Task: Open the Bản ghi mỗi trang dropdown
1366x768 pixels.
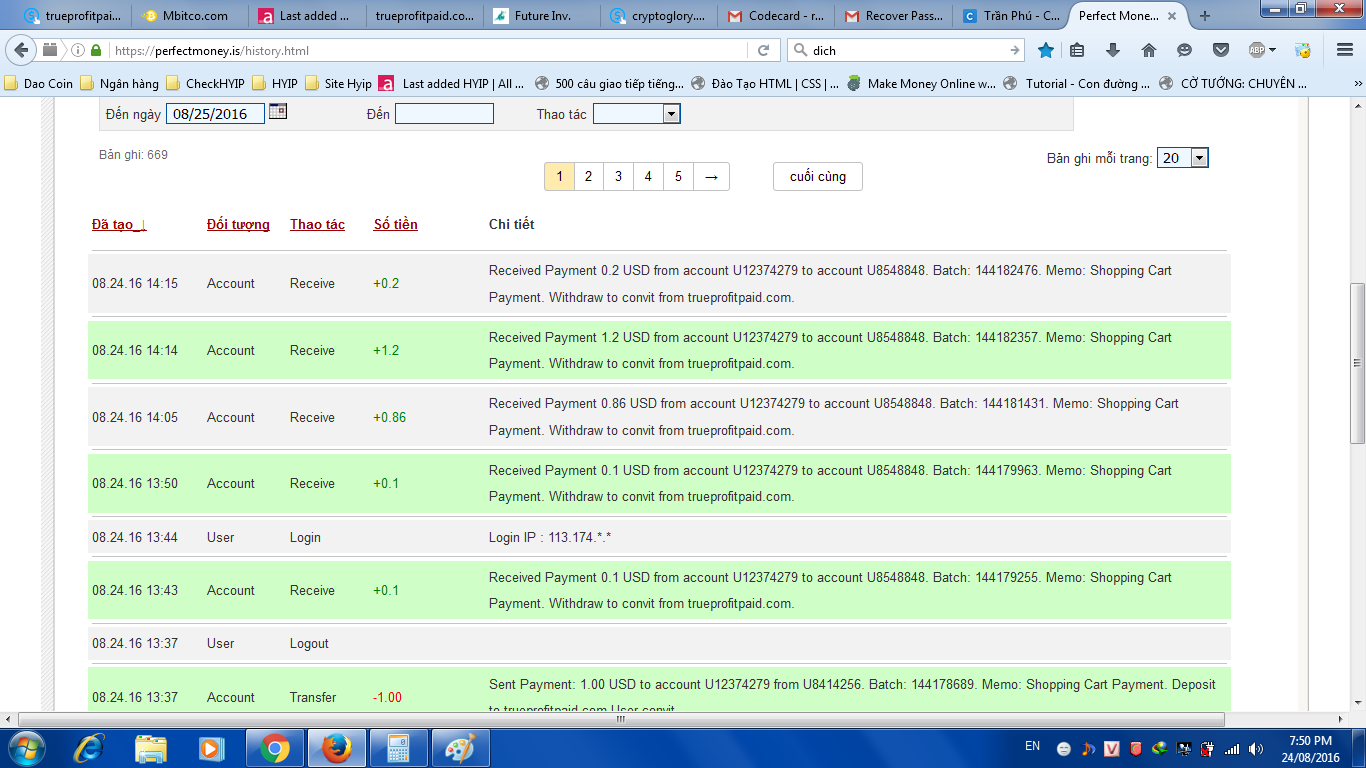Action: 1183,158
